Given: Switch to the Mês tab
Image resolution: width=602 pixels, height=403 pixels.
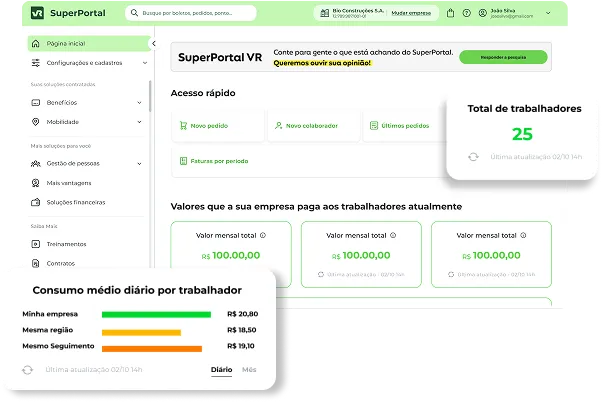Looking at the screenshot, I should pyautogui.click(x=249, y=370).
